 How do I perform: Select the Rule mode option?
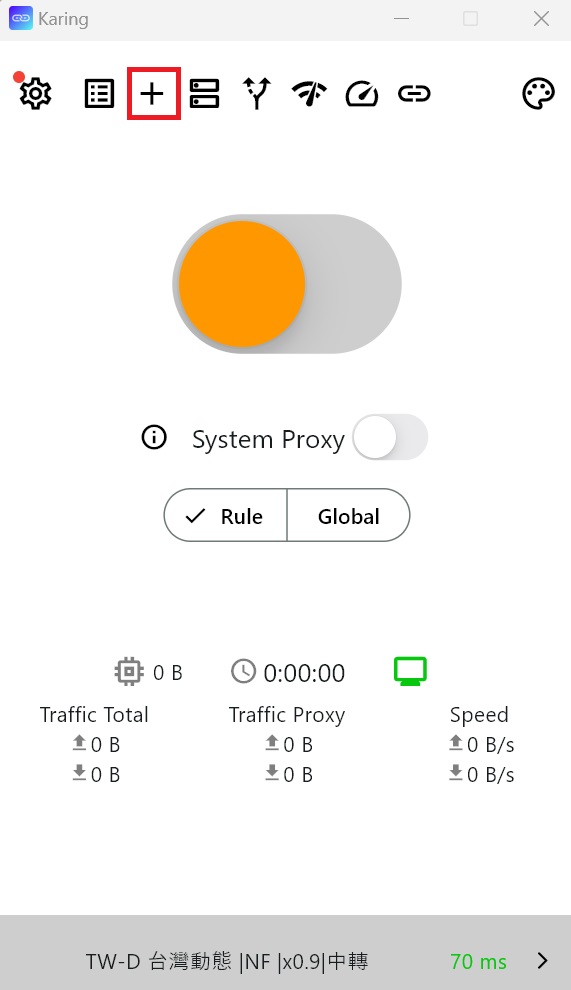[x=225, y=515]
